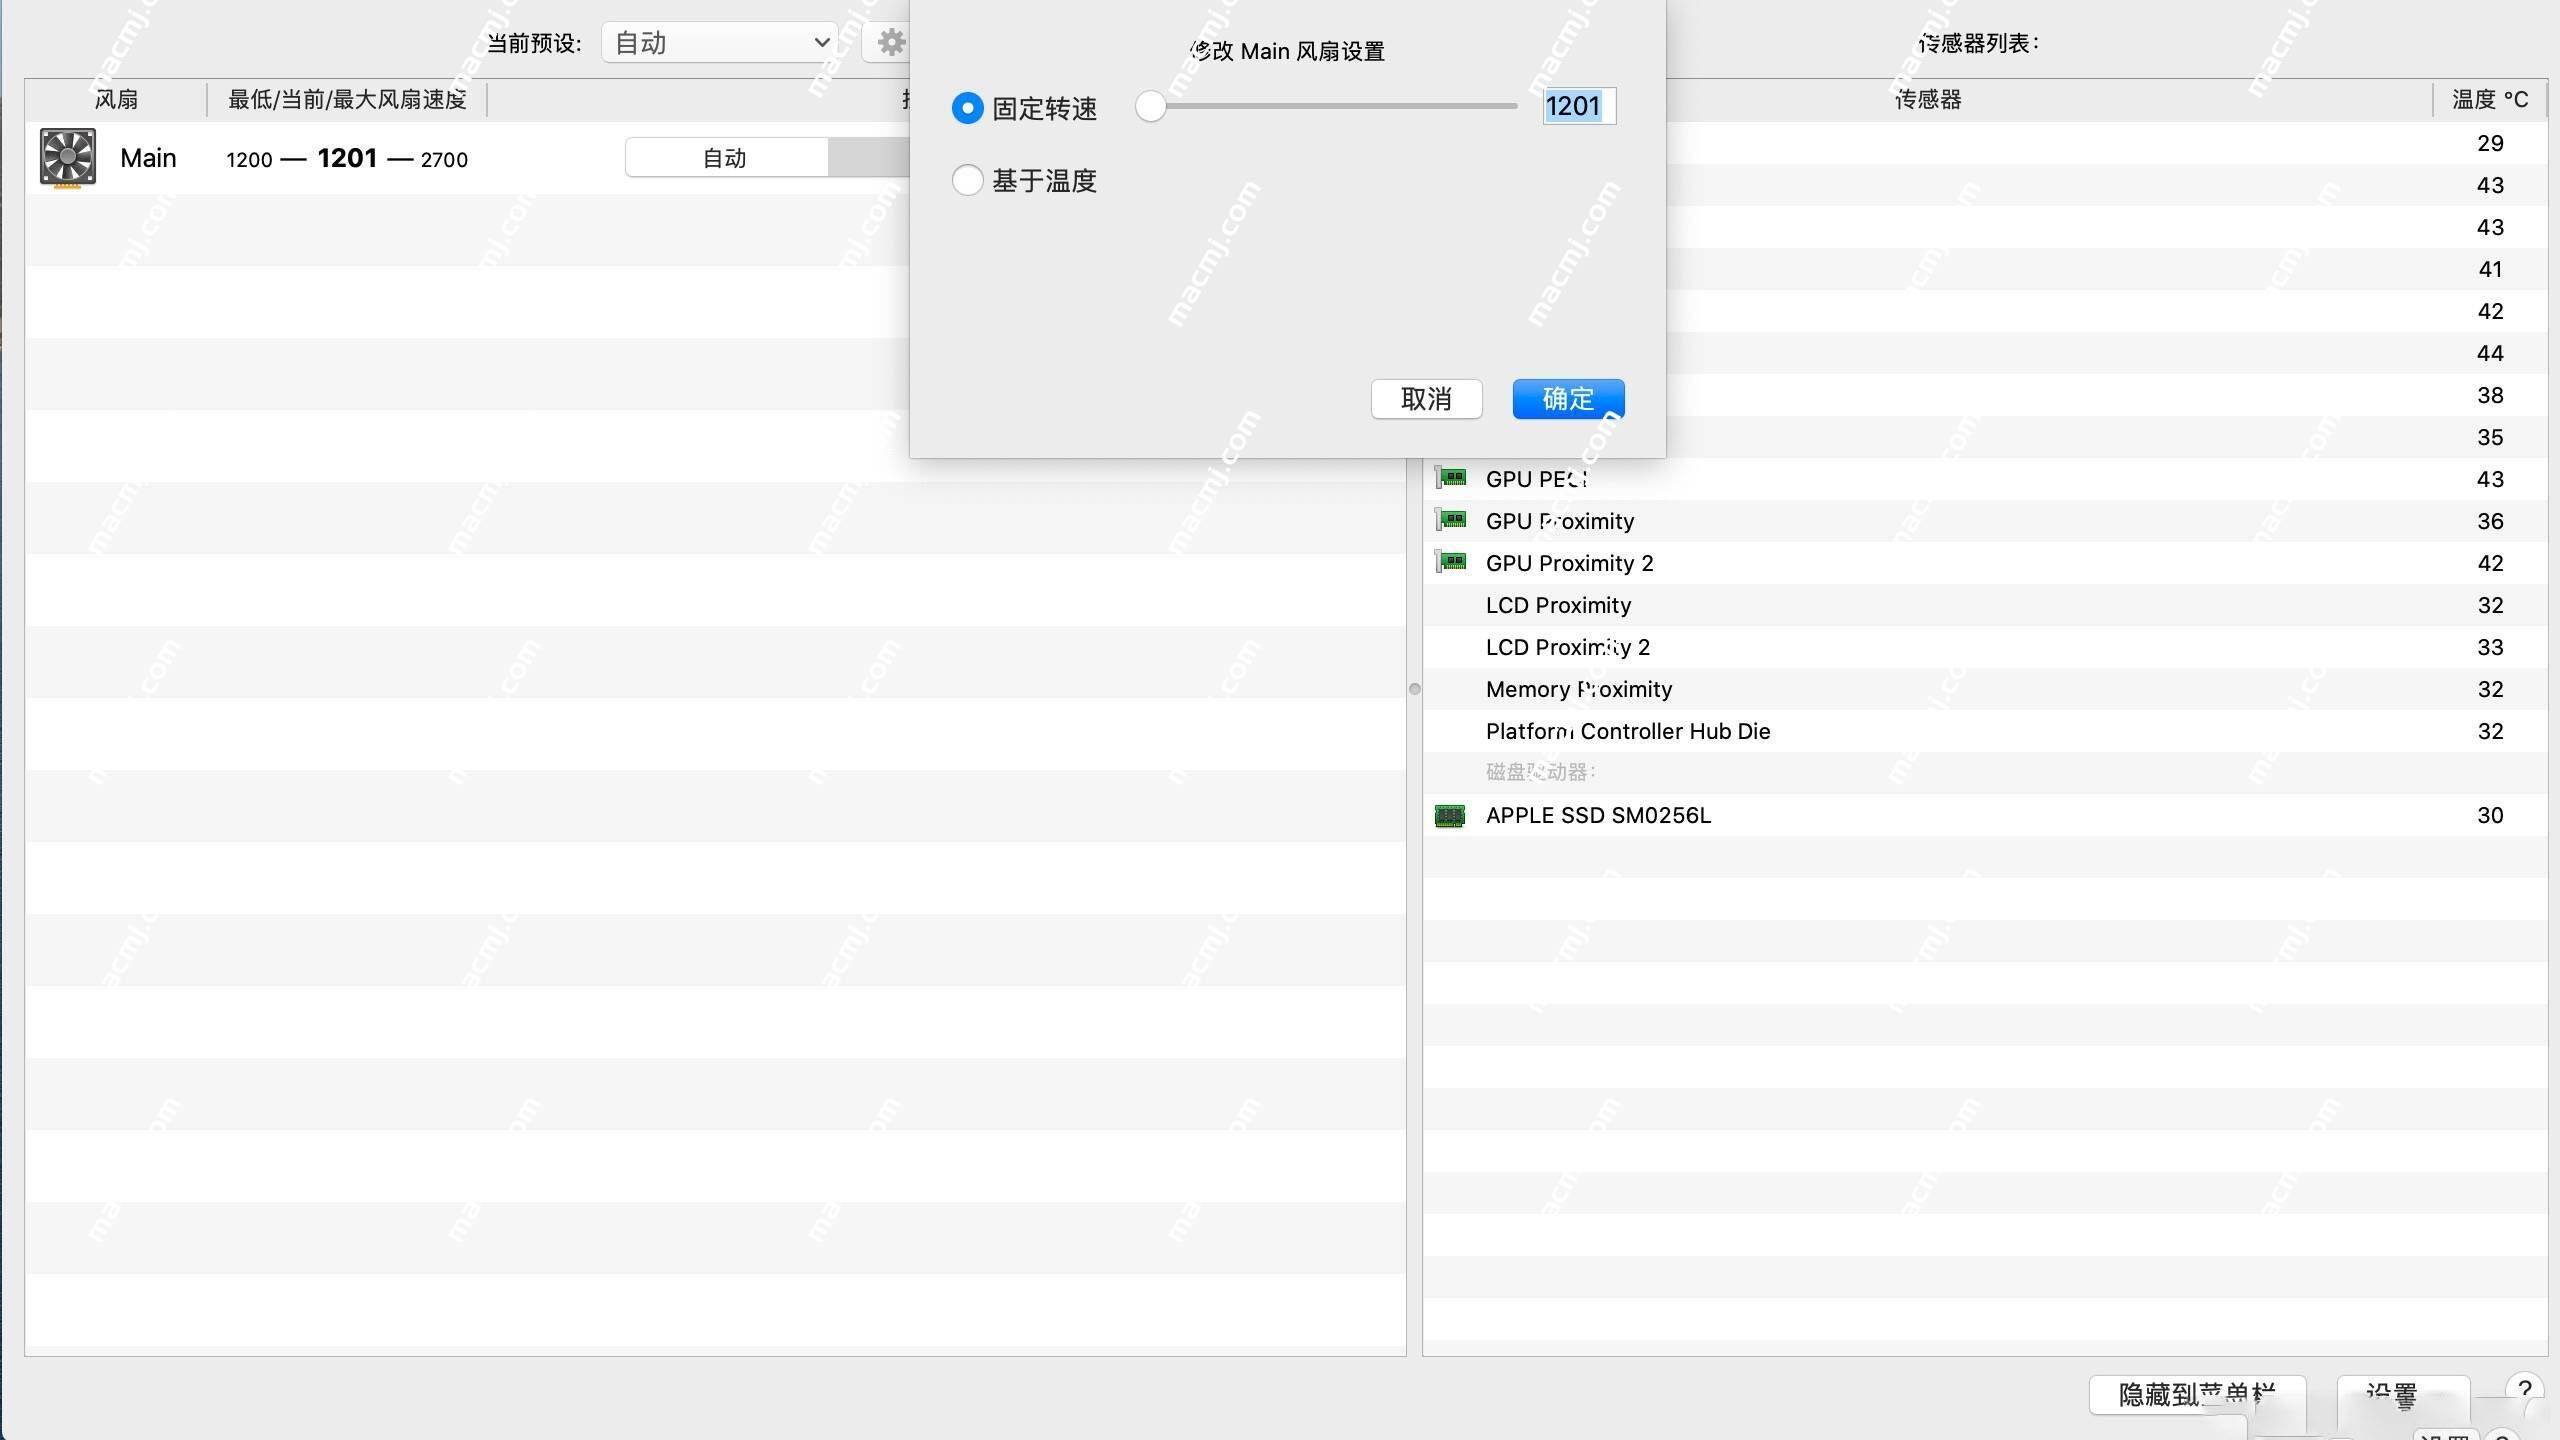
Task: Select the LCD Proximity sensor row
Action: pyautogui.click(x=1985, y=605)
